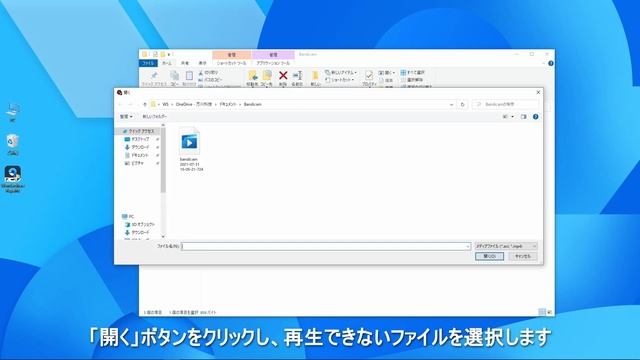Click Documents (ドキュメント) segment in address path
Screen dimensions: 640x360
click(228, 104)
